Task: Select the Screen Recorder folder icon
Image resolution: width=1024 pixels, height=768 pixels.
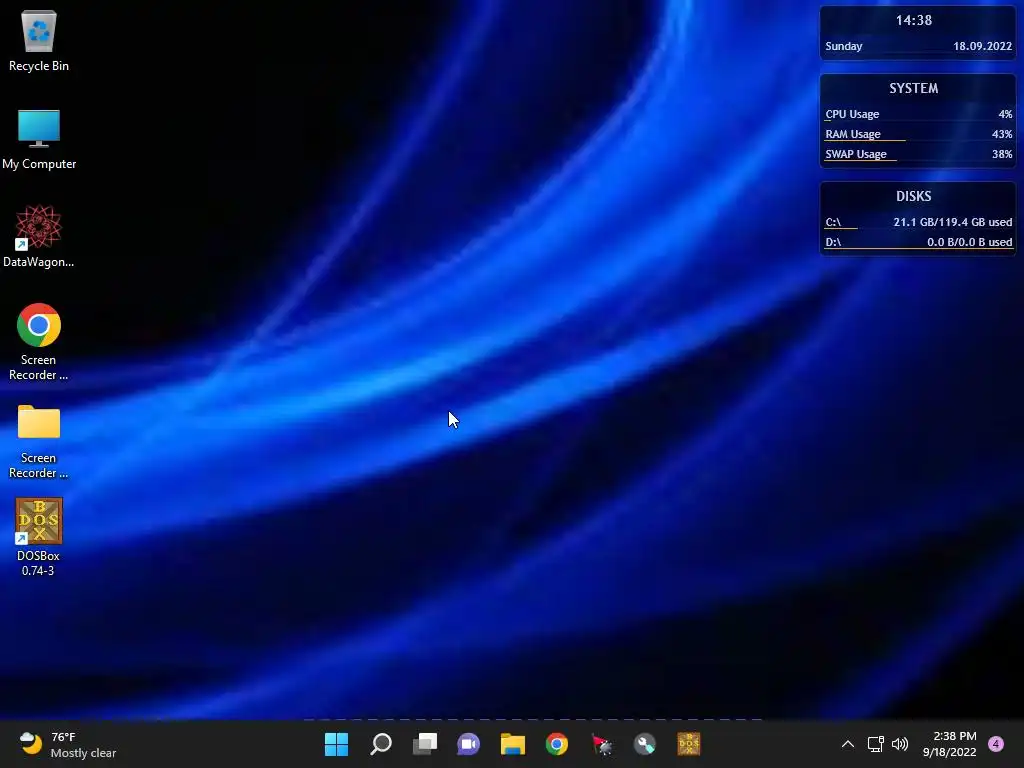Action: [x=39, y=441]
